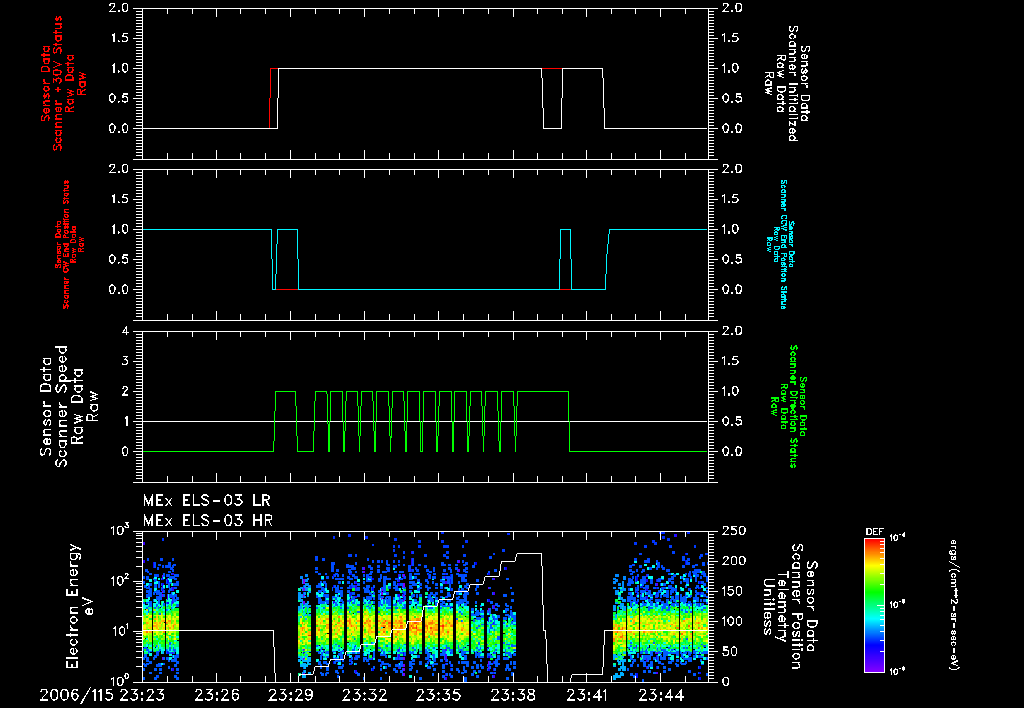Image resolution: width=1024 pixels, height=708 pixels.
Task: Select the '23:38' time axis label
Action: 513,695
